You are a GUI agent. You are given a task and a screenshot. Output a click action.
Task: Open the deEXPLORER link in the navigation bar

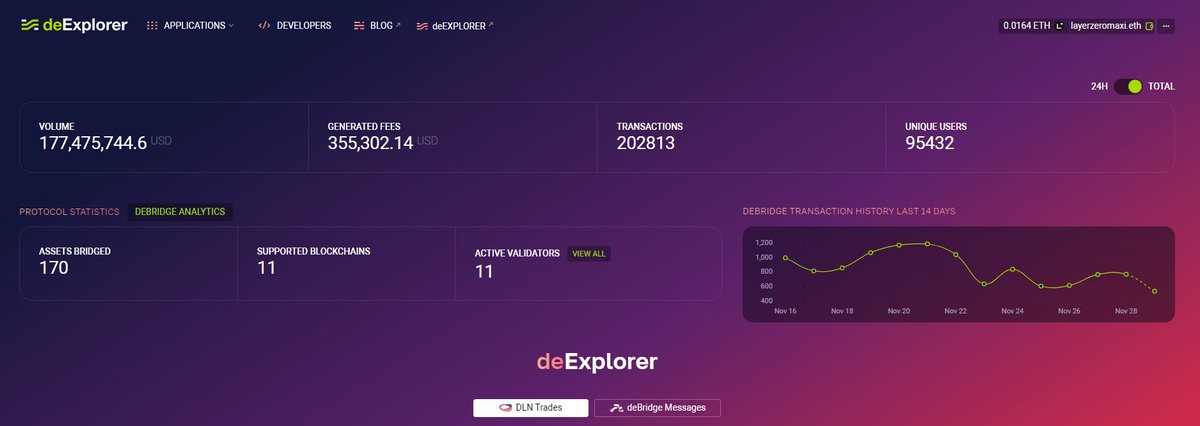(x=455, y=25)
